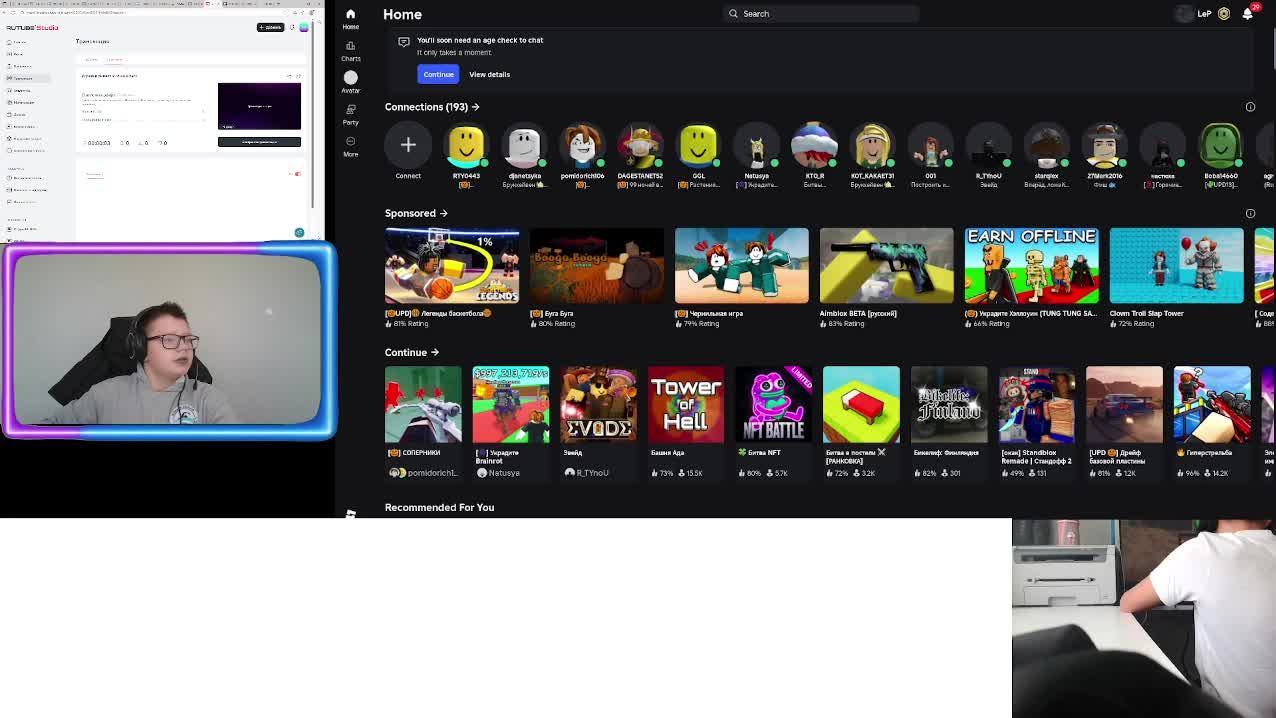Screen dimensions: 1276x718
Task: Open squid-game style sponsored thumbnail
Action: coord(742,266)
